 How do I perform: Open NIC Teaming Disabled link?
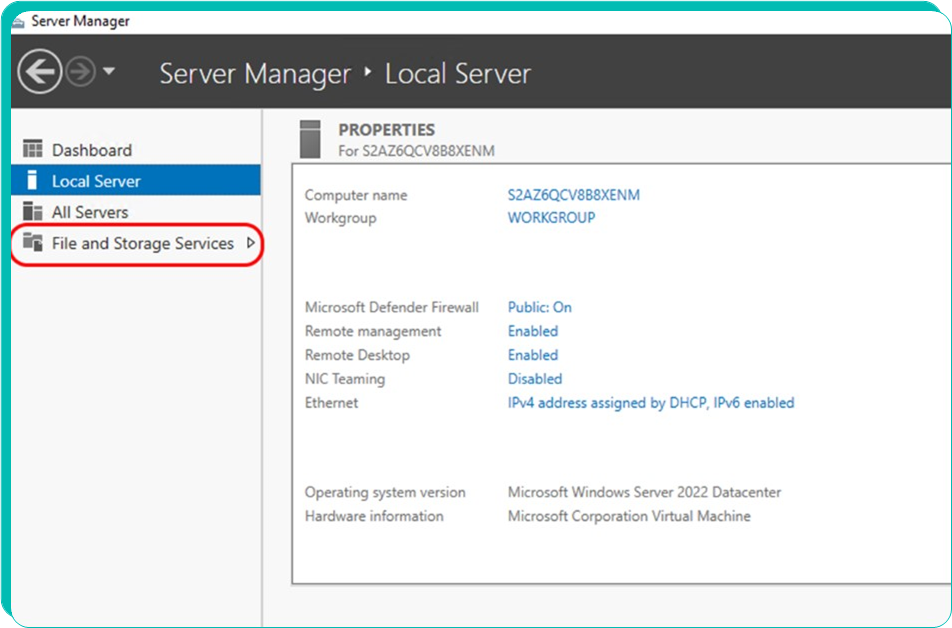[x=535, y=378]
